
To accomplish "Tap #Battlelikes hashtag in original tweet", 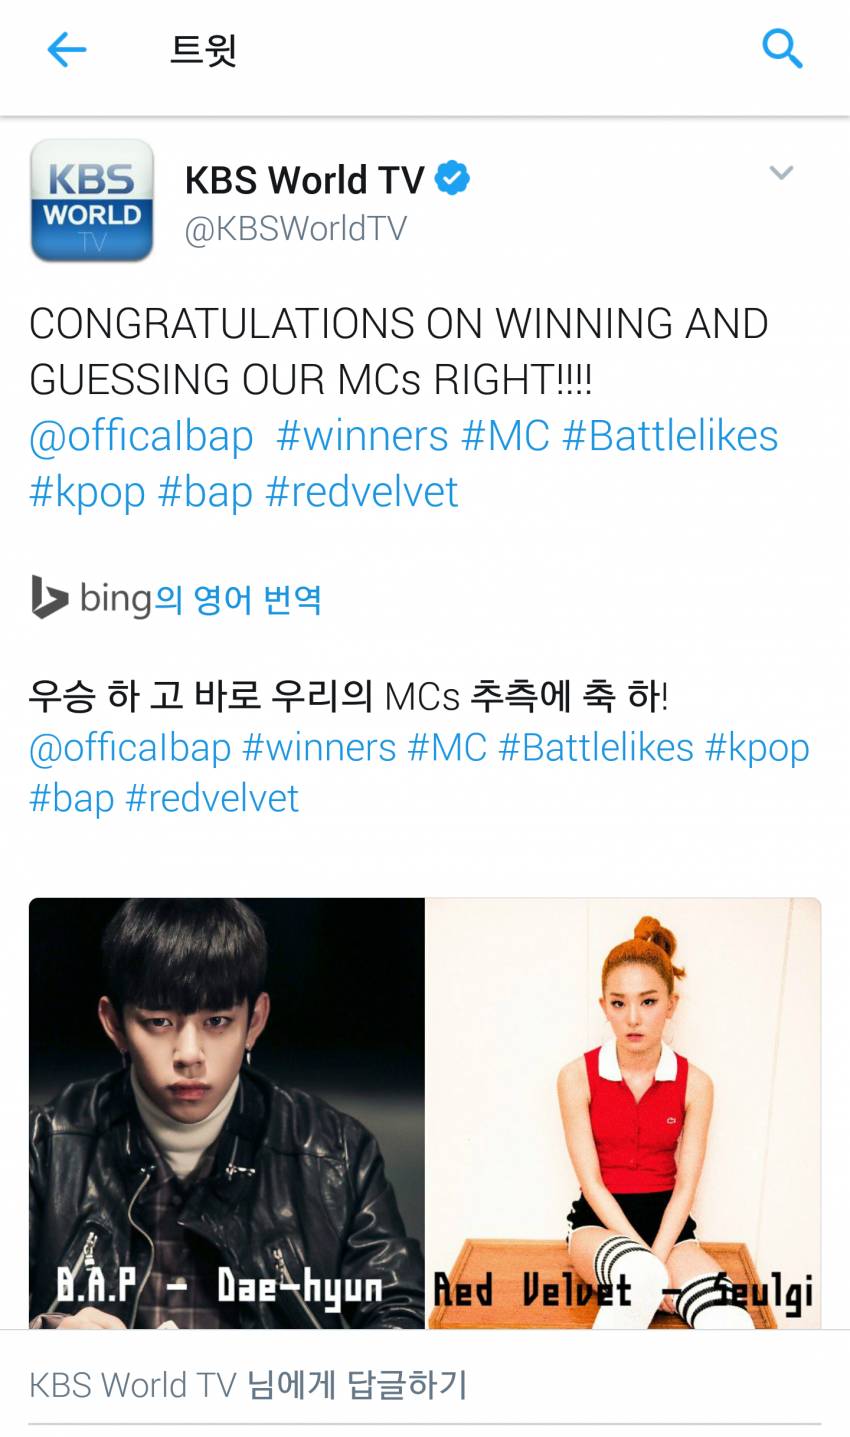I will [x=670, y=436].
